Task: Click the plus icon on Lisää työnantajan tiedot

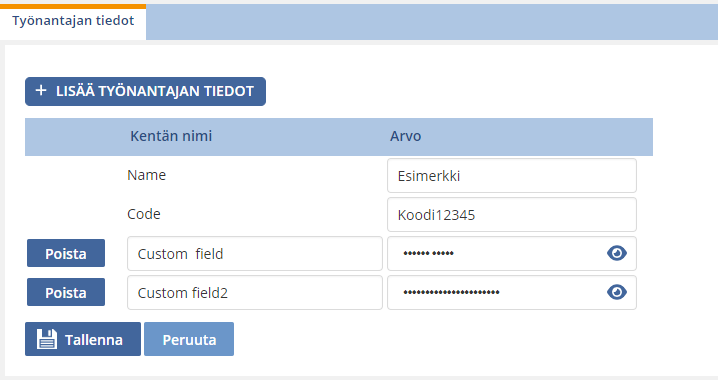Action: [x=41, y=91]
